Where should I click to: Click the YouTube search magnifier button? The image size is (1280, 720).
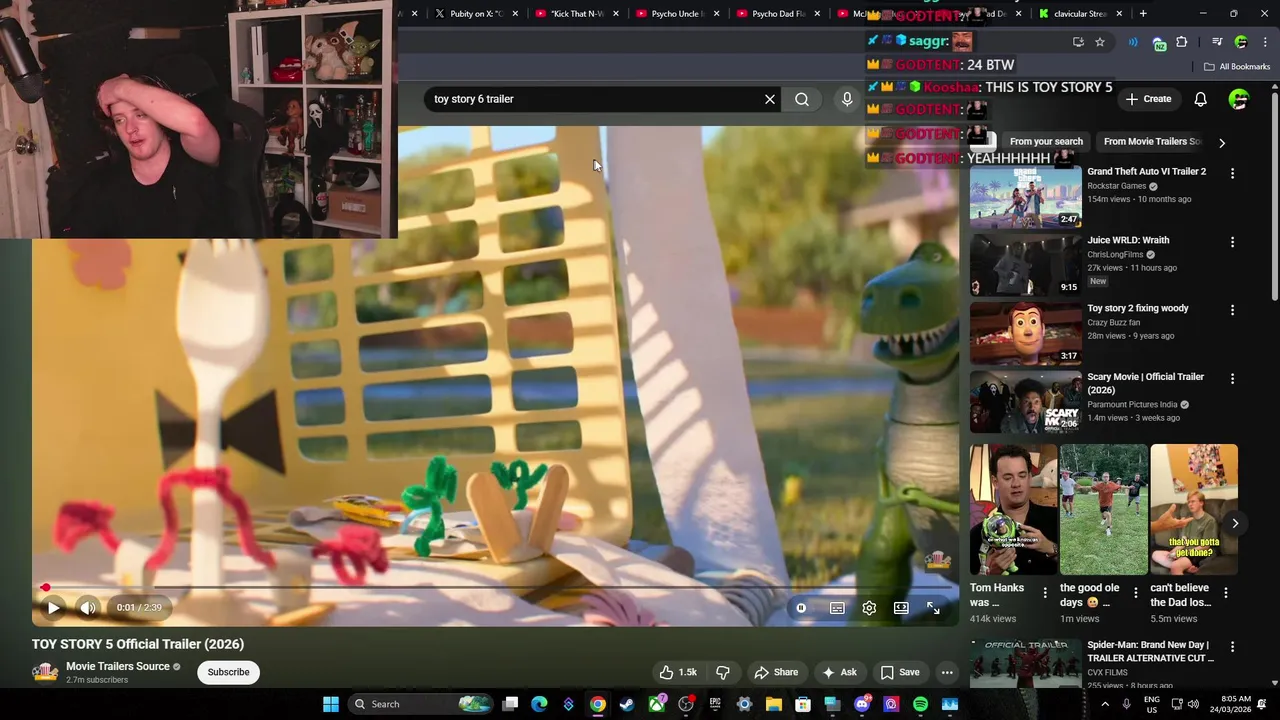(802, 99)
